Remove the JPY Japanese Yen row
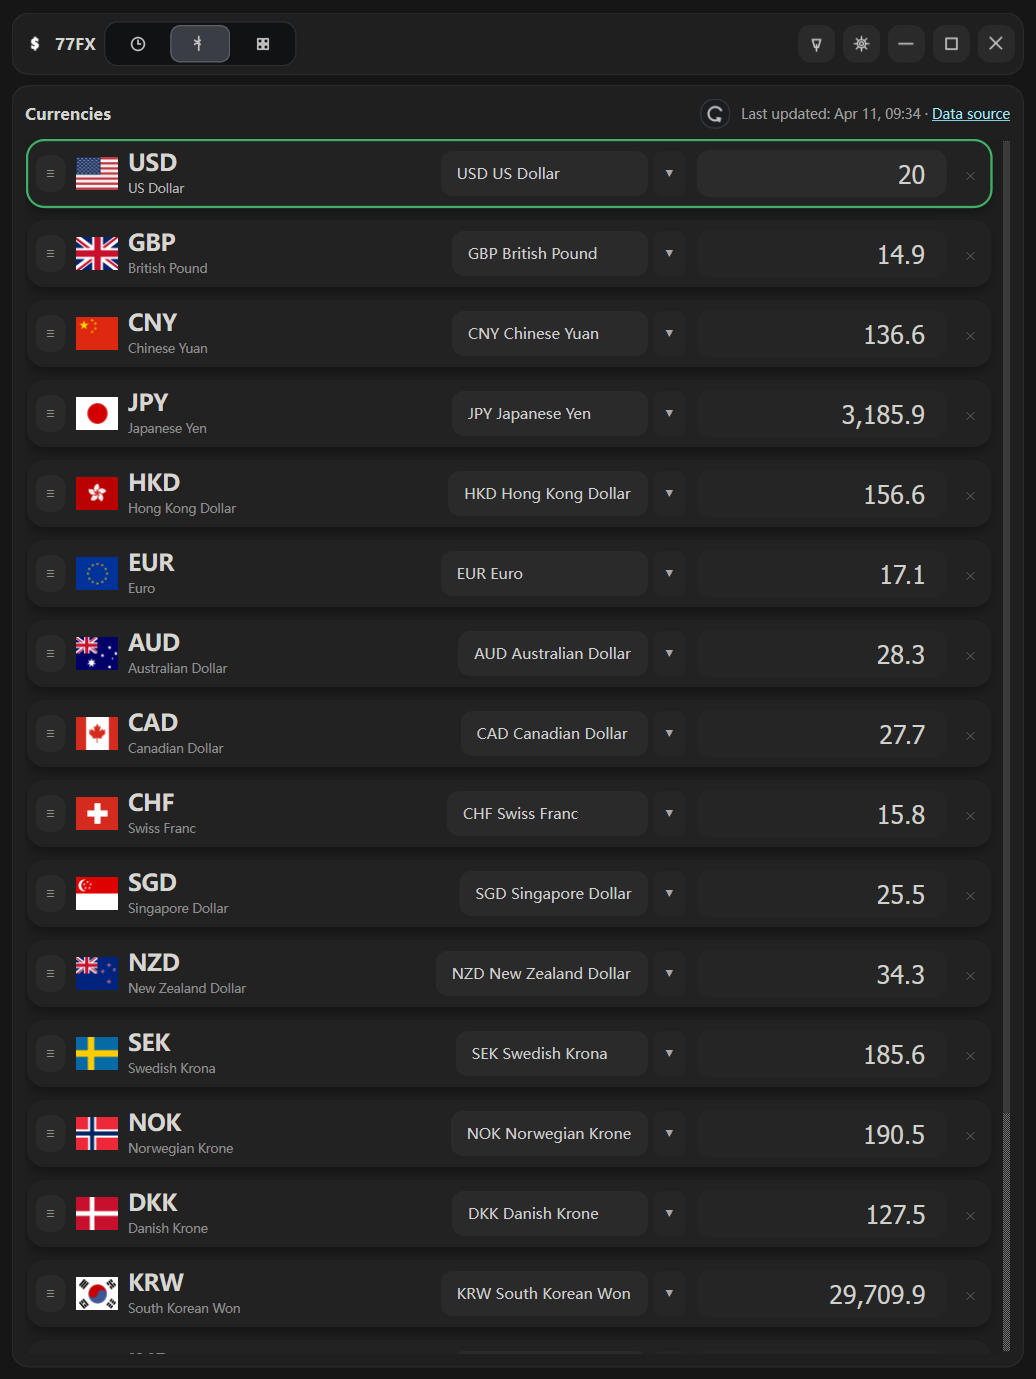Image resolution: width=1036 pixels, height=1379 pixels. [970, 415]
